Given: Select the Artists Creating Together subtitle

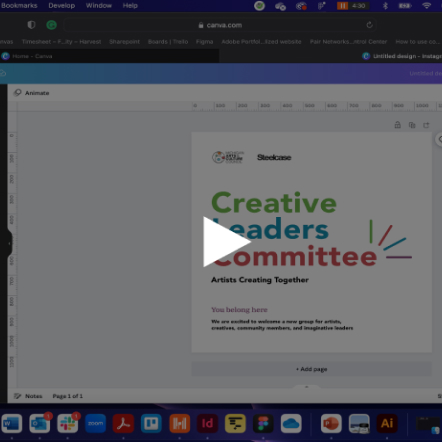Looking at the screenshot, I should click(x=260, y=280).
